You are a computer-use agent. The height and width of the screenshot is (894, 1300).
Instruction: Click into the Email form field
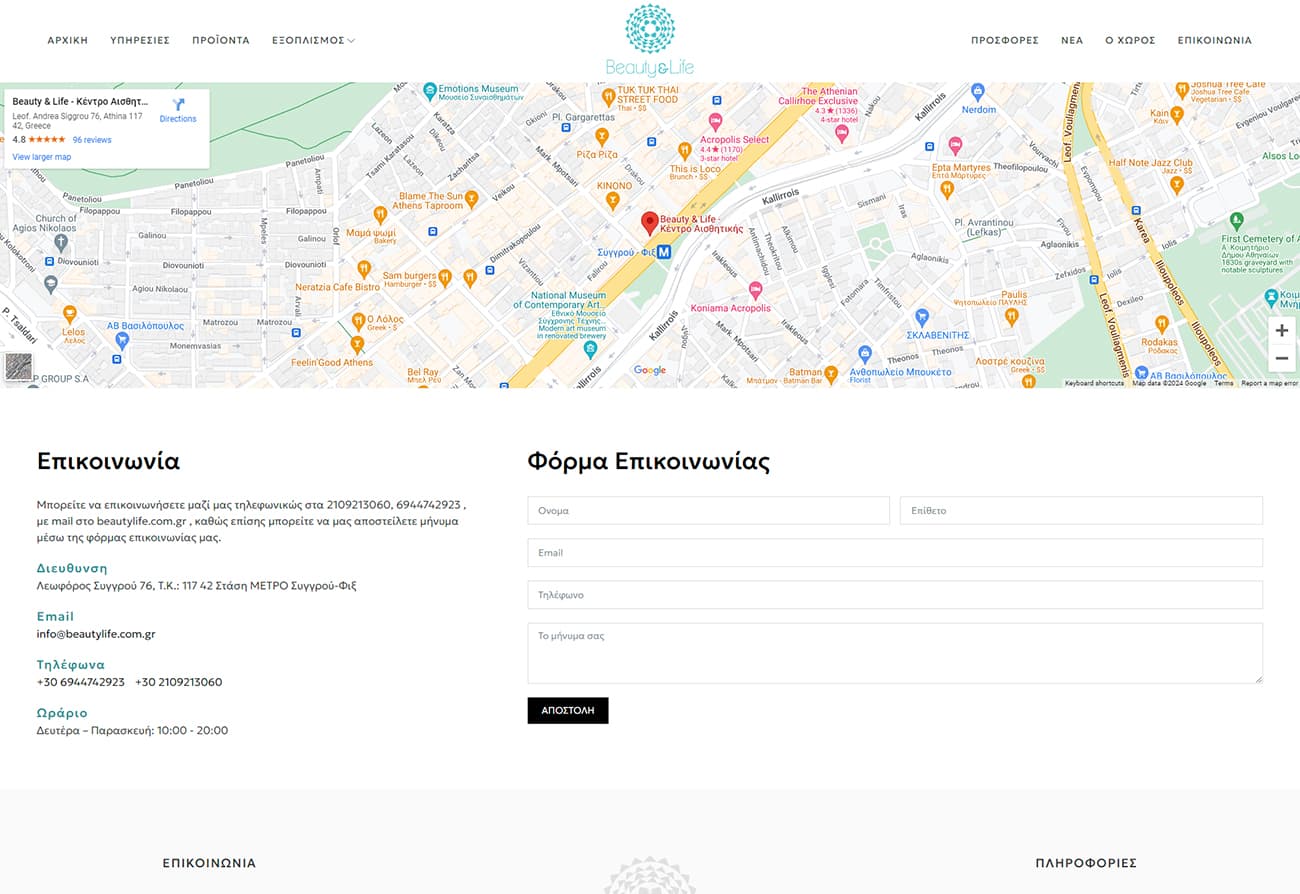tap(895, 553)
